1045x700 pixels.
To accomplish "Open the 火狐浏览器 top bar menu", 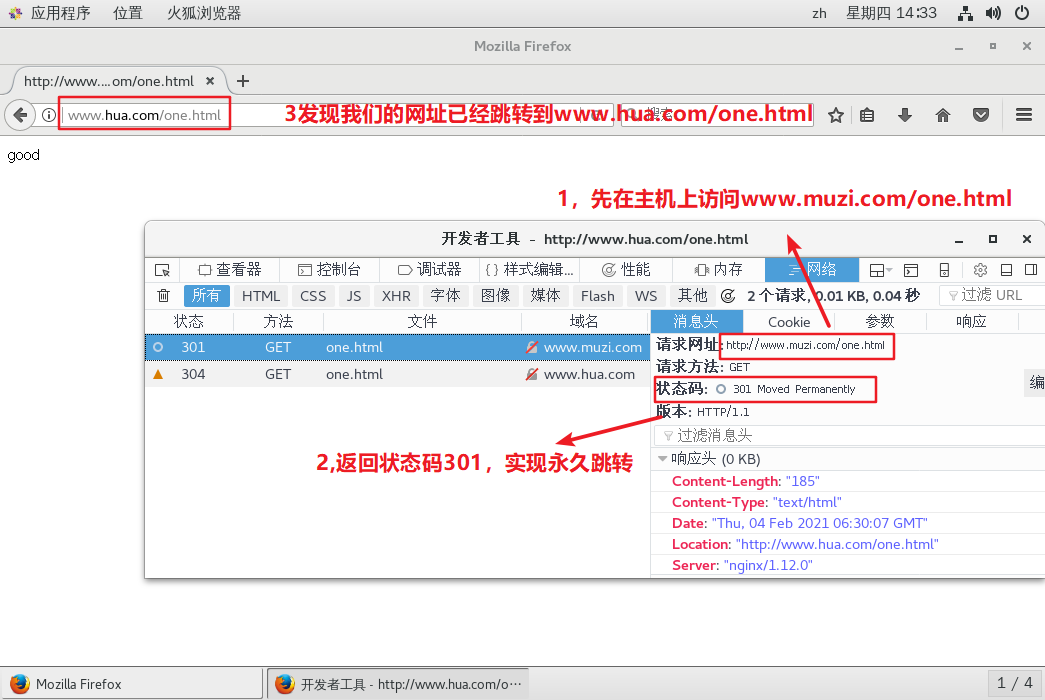I will tap(204, 13).
